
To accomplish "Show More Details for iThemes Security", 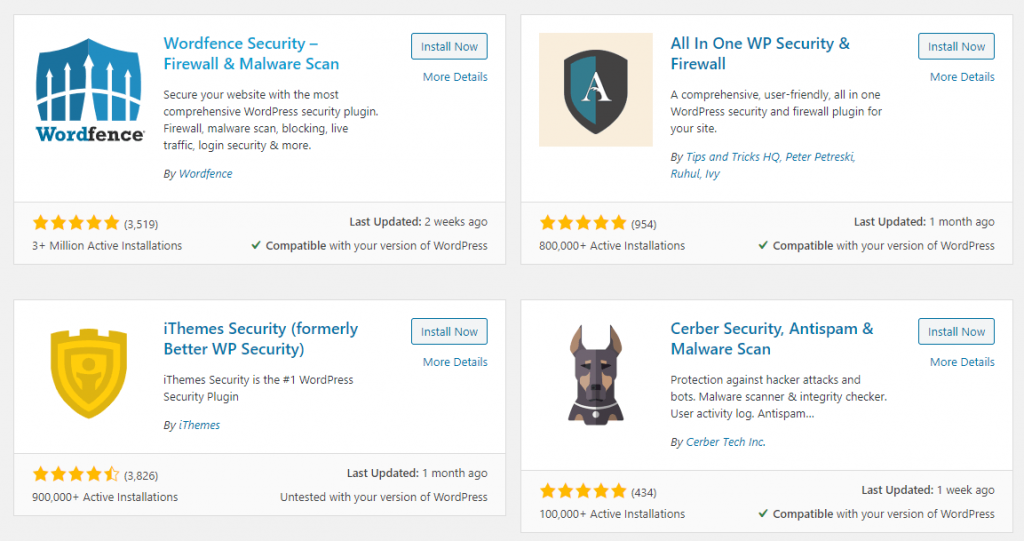I will (455, 362).
